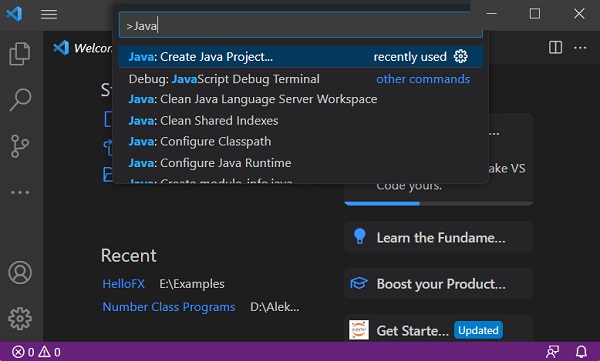Open recent Number Class Programs folder
The image size is (600, 361).
[169, 307]
